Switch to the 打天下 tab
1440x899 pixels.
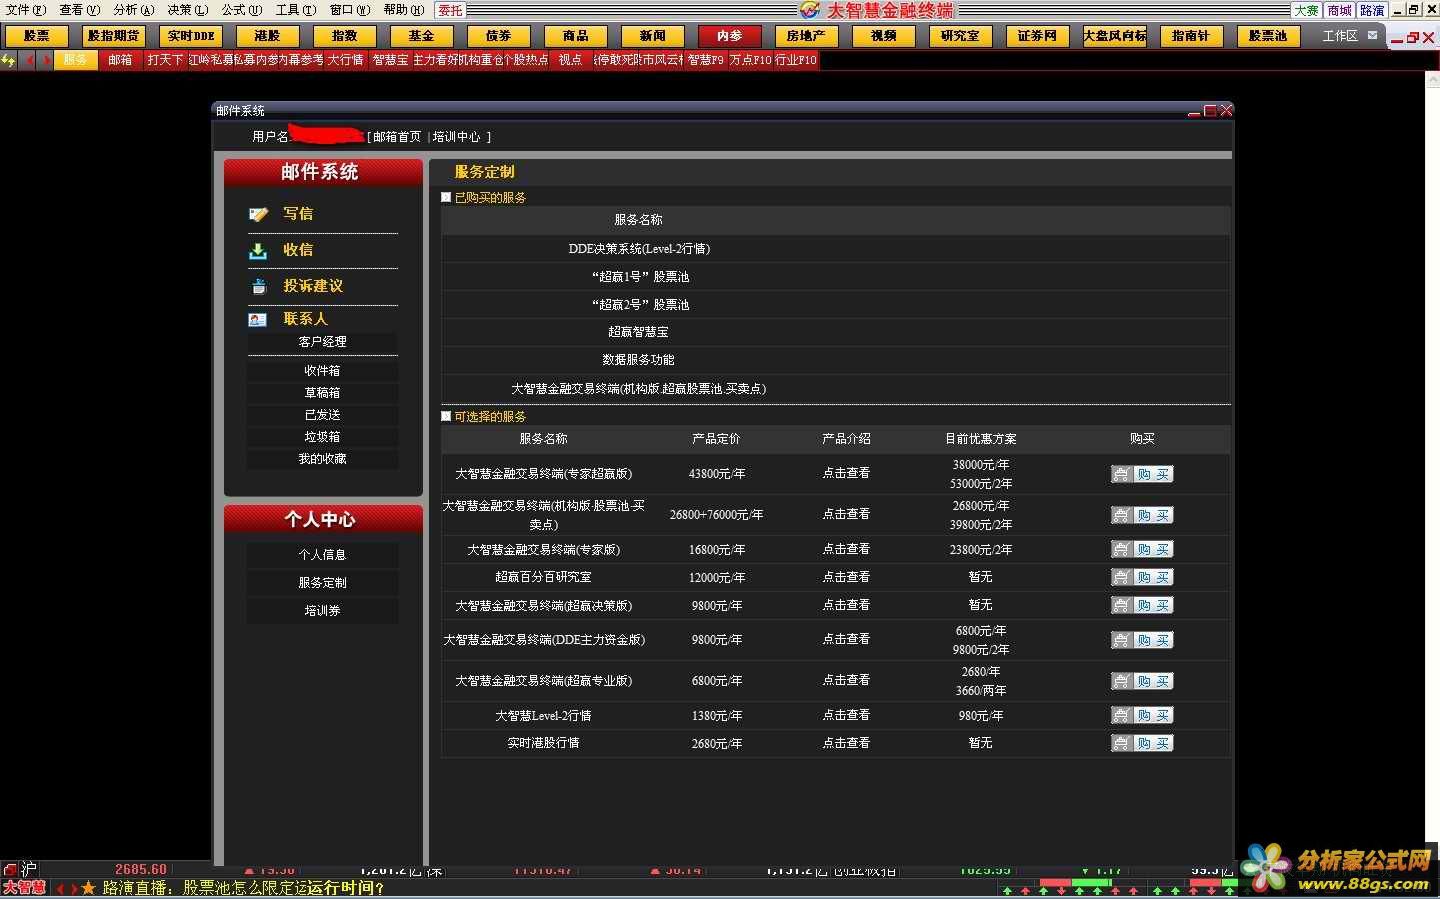165,60
